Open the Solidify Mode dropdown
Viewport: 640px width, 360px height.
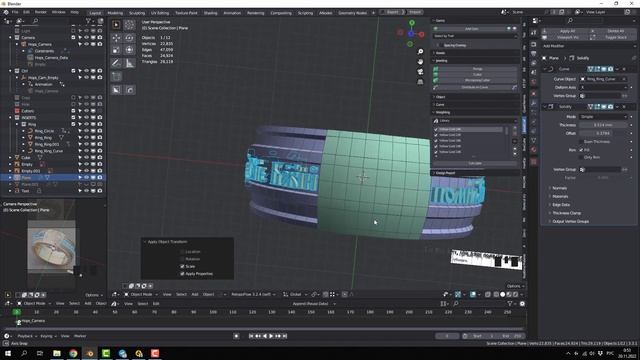tap(603, 117)
